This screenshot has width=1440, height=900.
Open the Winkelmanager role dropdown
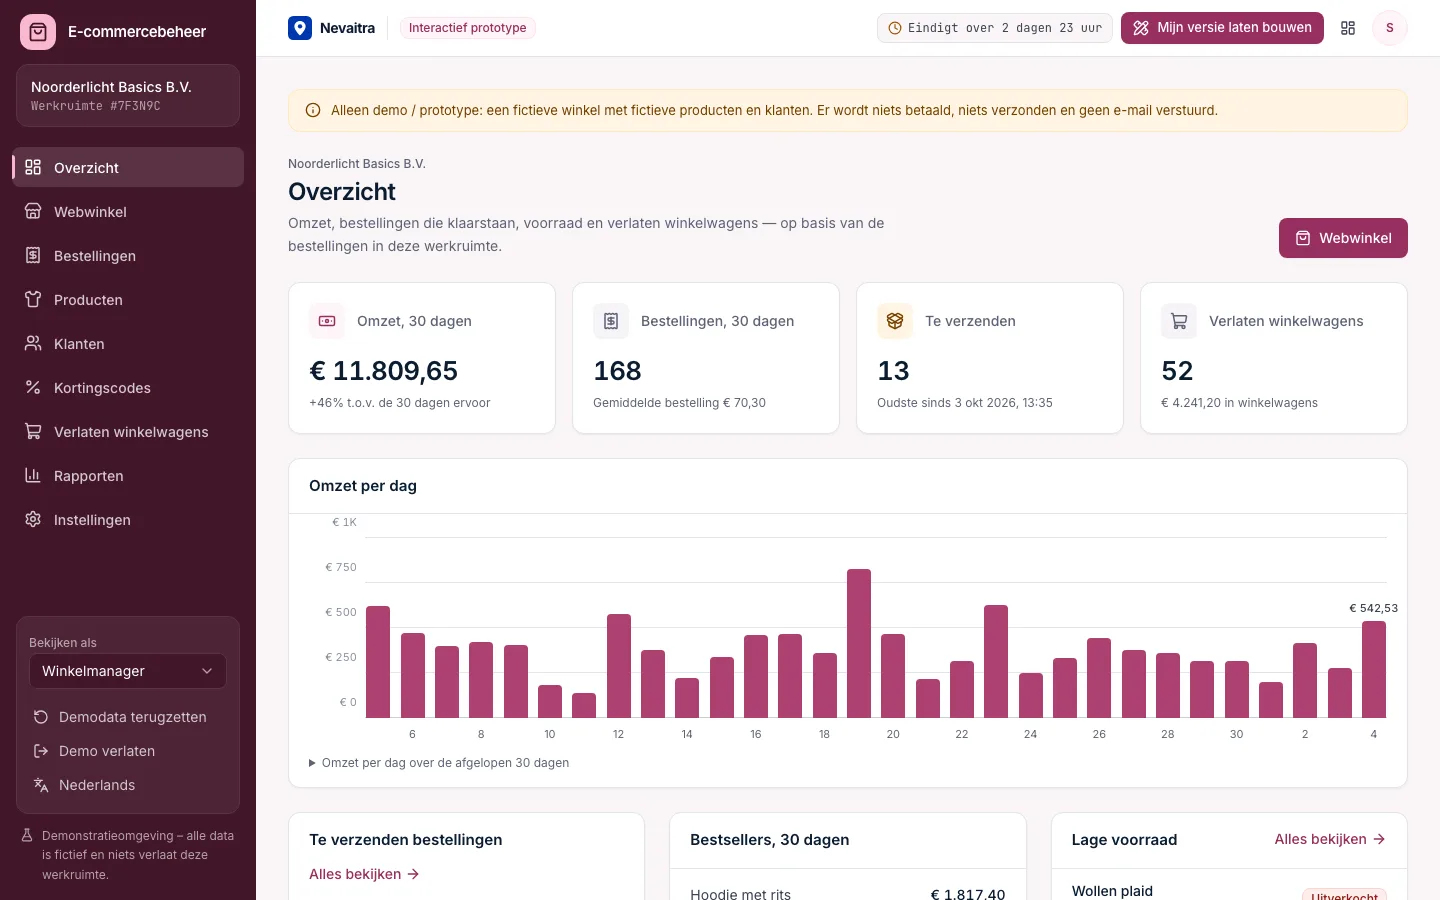pyautogui.click(x=128, y=671)
